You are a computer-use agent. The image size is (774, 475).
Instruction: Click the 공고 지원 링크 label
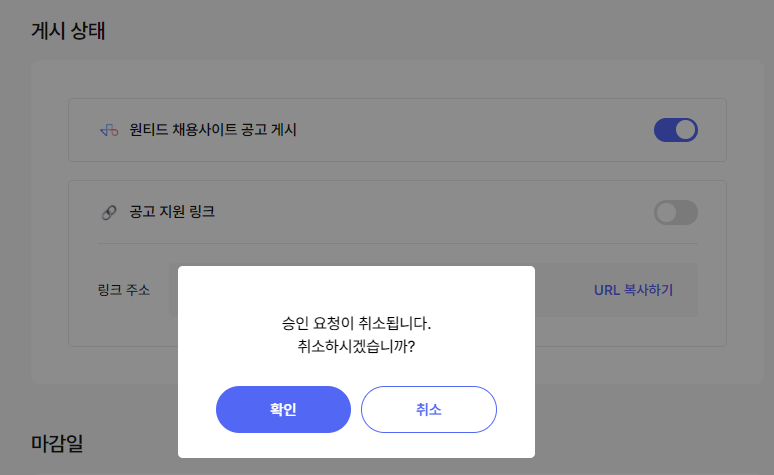[x=172, y=212]
